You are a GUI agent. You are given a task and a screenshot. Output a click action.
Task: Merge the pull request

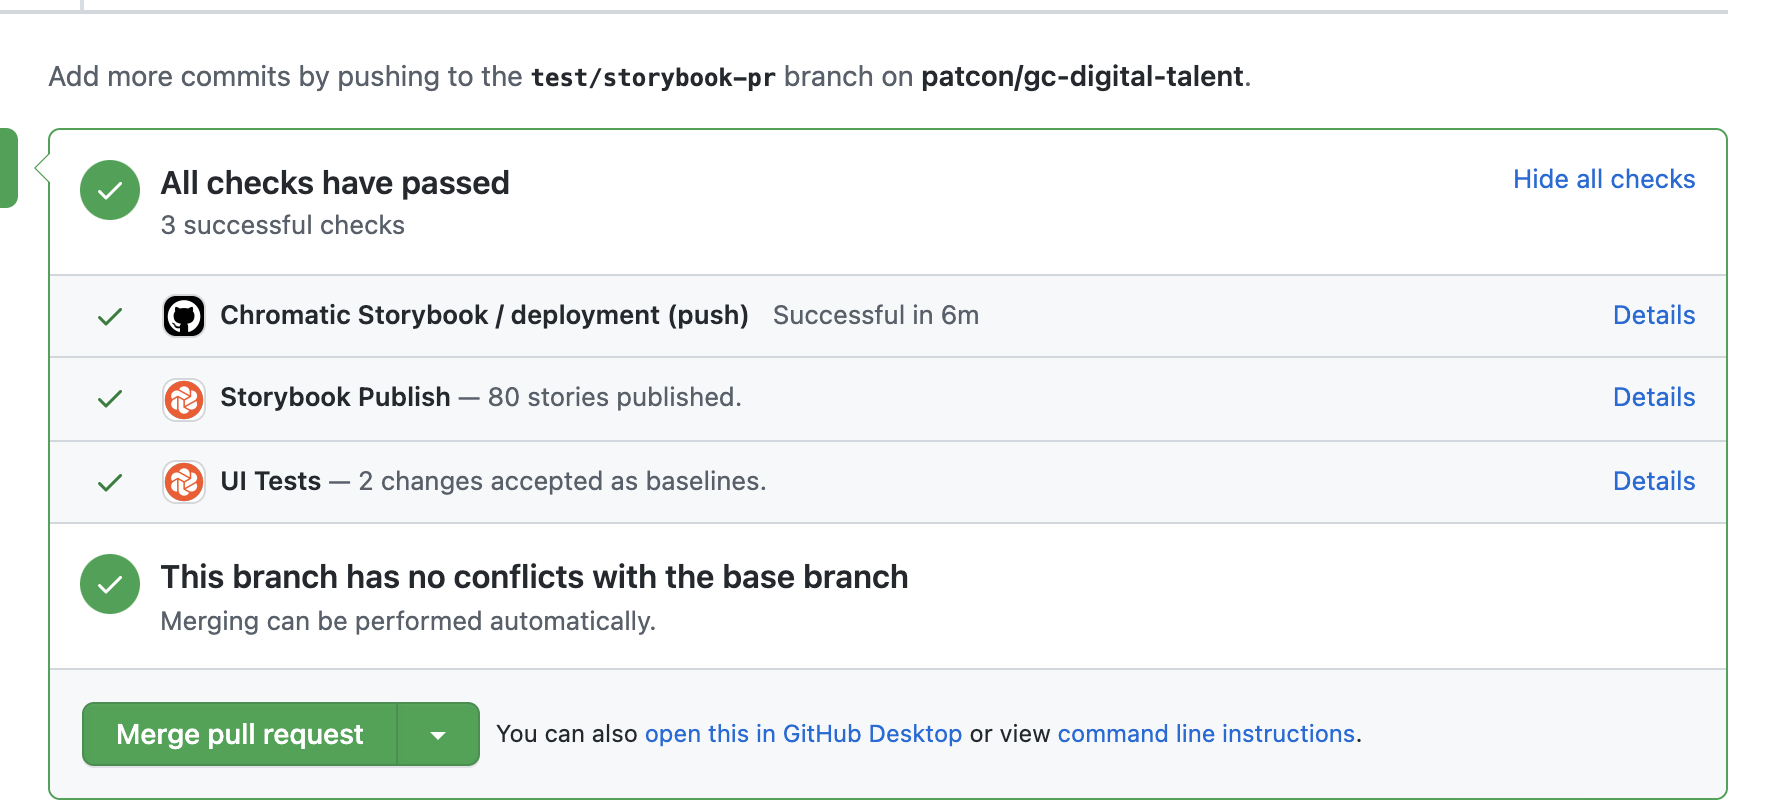240,734
